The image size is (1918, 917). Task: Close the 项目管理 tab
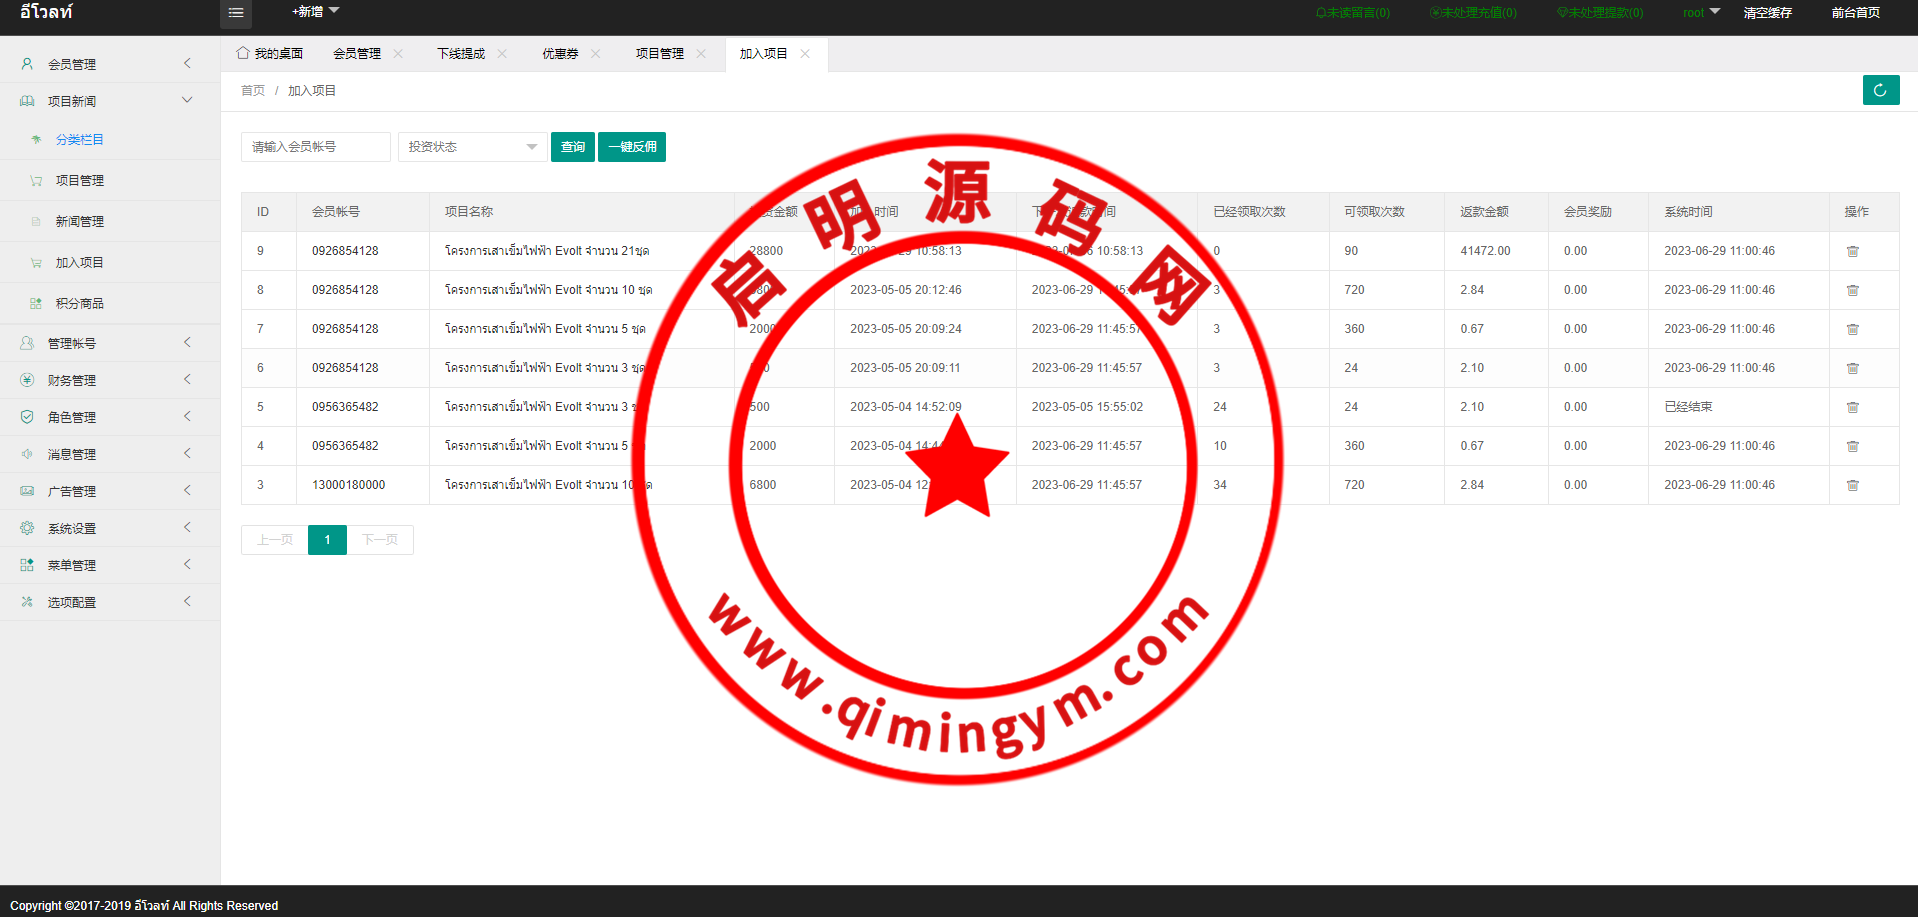(701, 54)
